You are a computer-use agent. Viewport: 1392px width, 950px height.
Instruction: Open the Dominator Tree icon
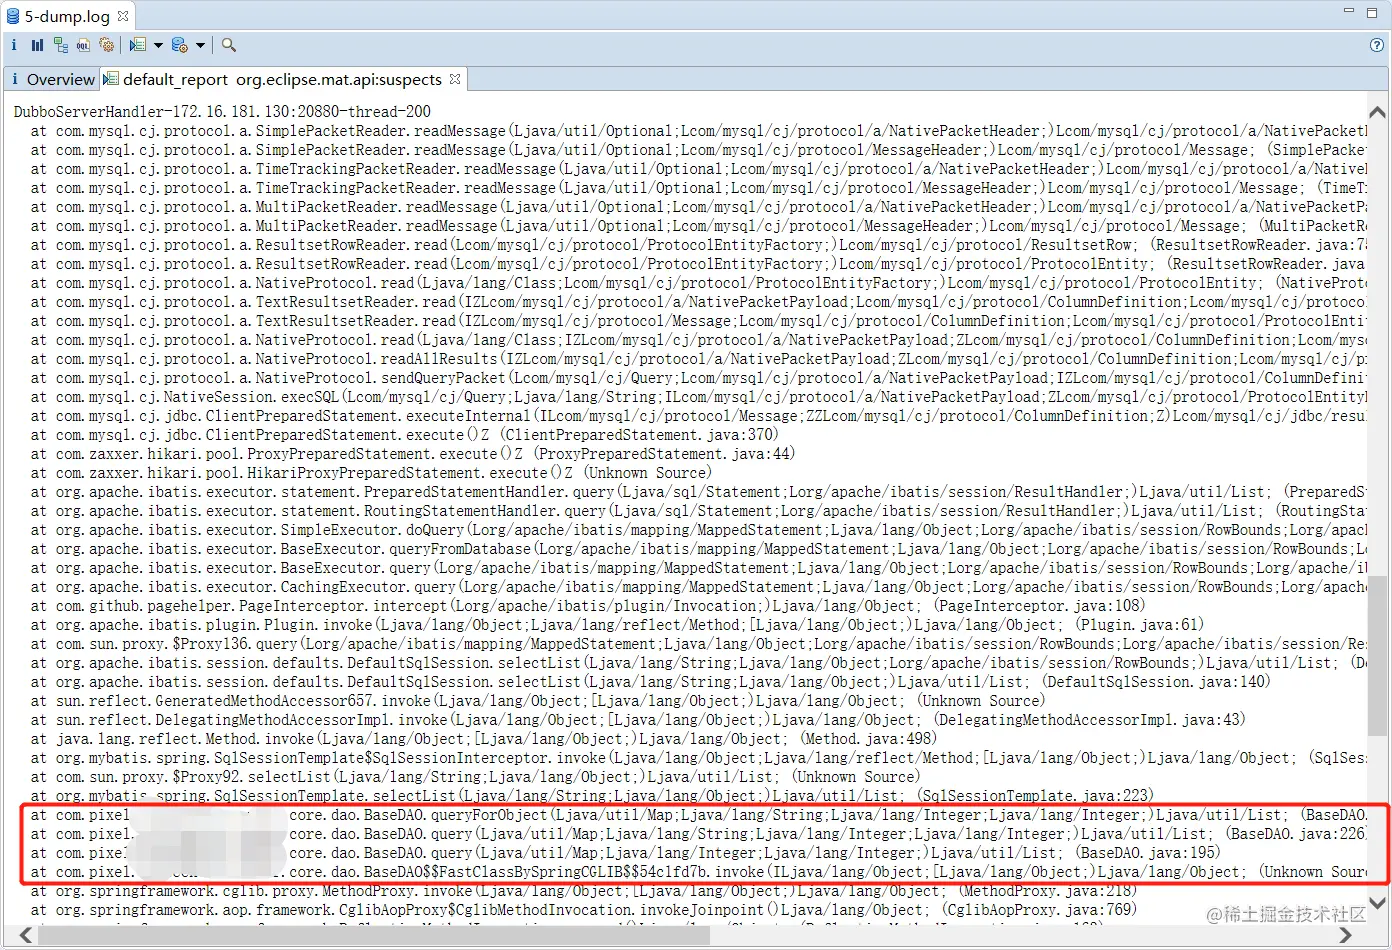coord(61,45)
